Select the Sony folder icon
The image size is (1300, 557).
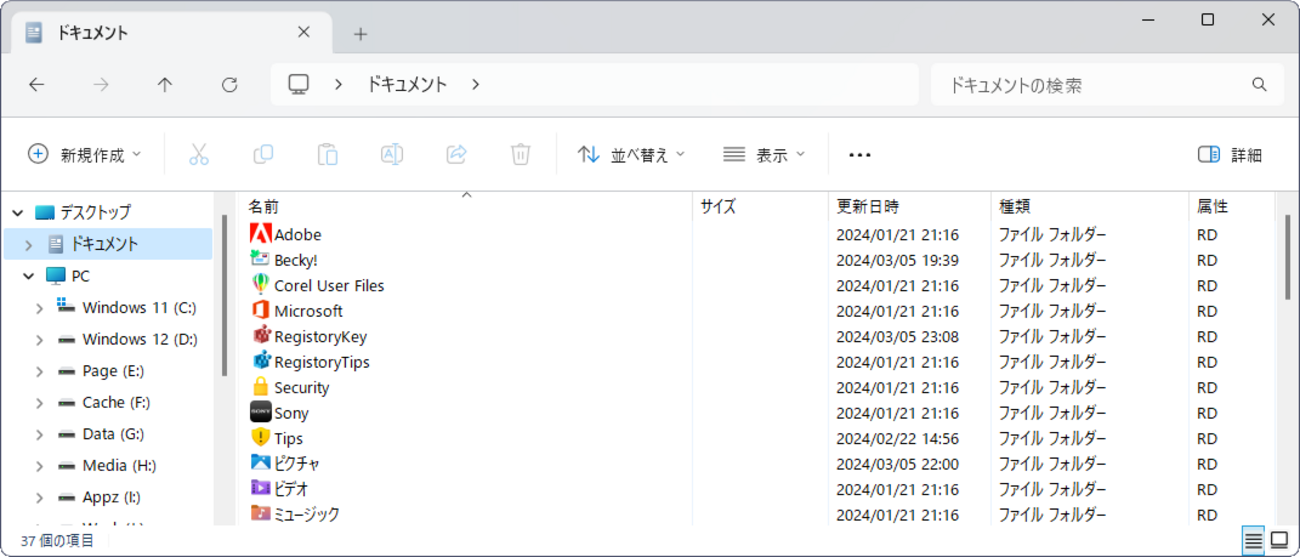pyautogui.click(x=260, y=412)
